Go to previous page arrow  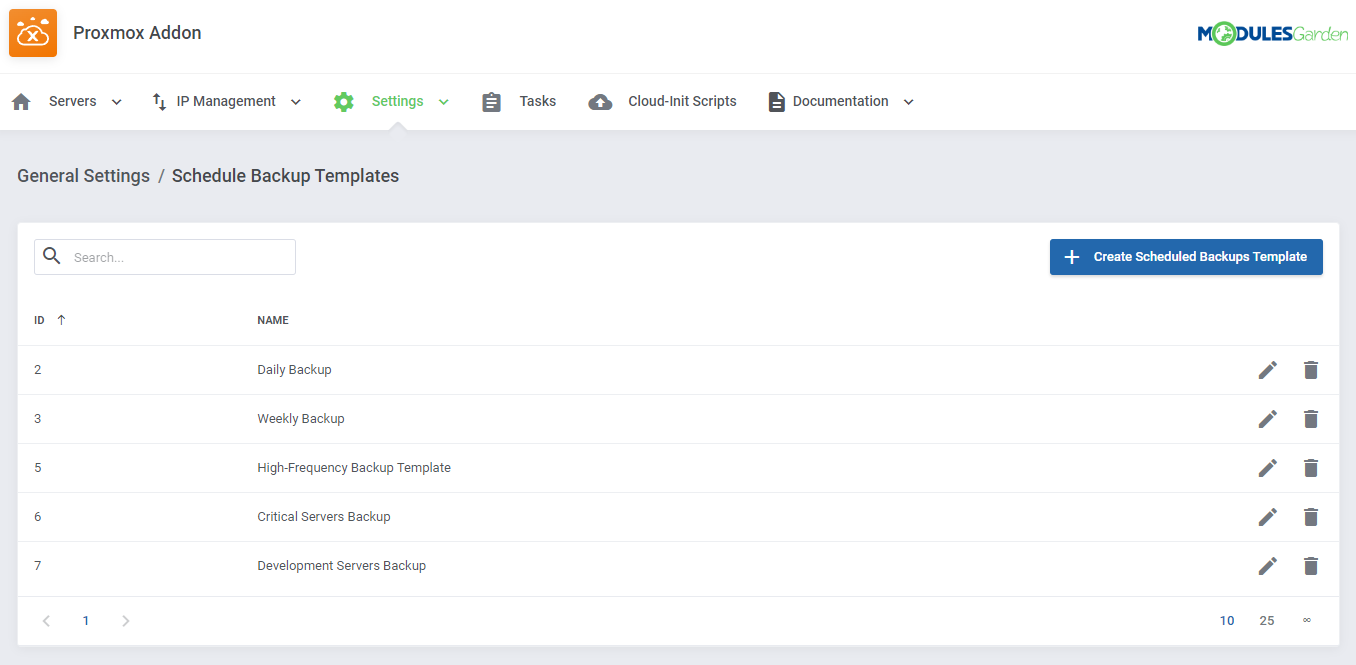pyautogui.click(x=46, y=621)
